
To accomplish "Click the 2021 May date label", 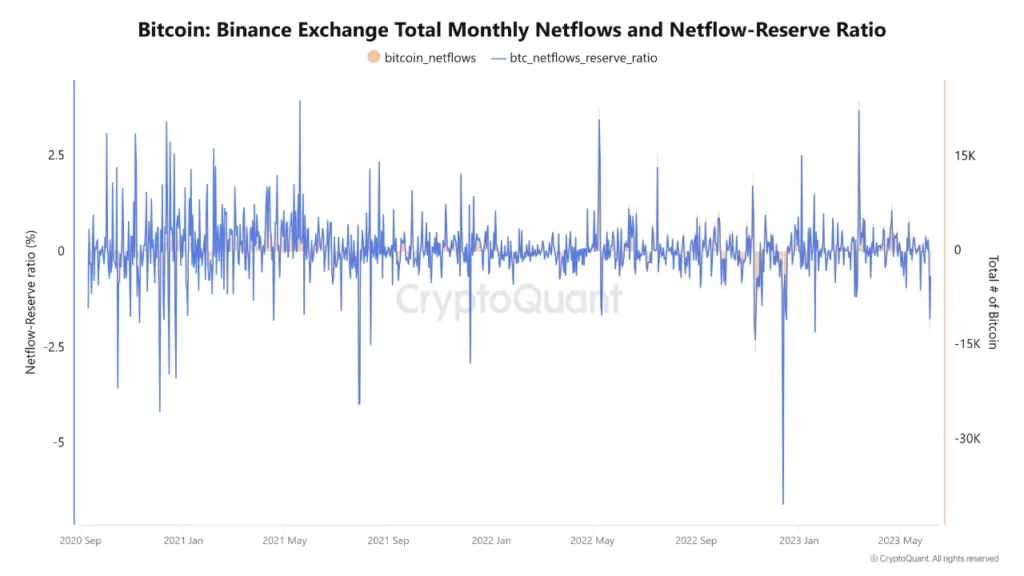I will [x=285, y=540].
